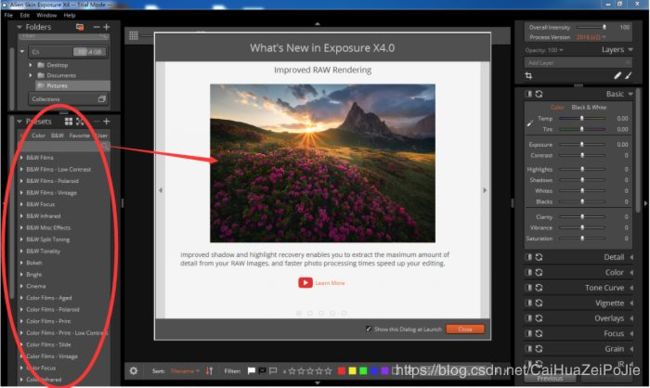The height and width of the screenshot is (388, 650).
Task: Switch to the B&W presets tab
Action: point(57,136)
